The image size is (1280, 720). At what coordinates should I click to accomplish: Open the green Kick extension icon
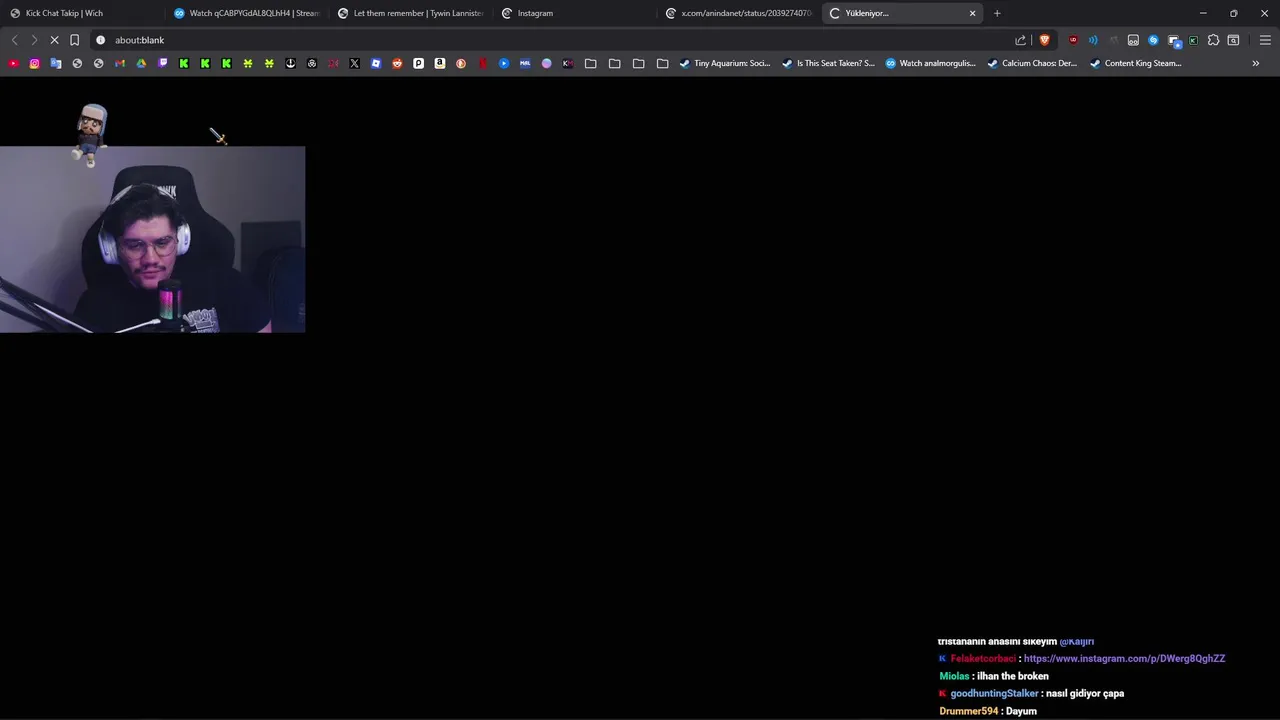[x=1193, y=40]
